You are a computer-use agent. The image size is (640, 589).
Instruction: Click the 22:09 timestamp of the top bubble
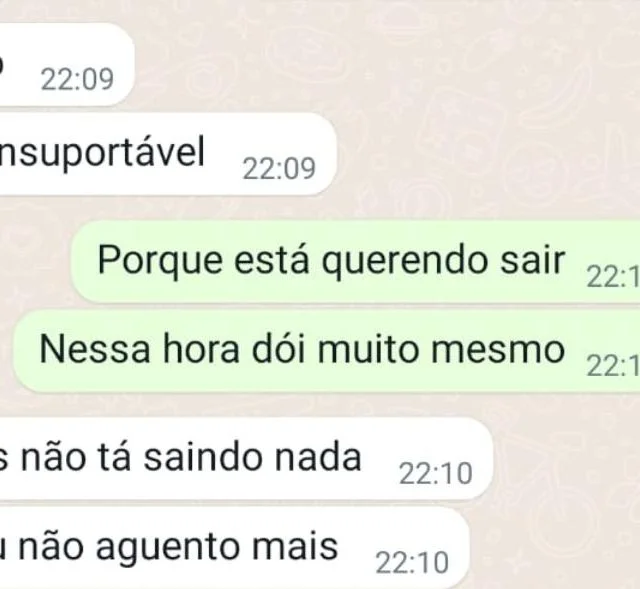point(77,79)
